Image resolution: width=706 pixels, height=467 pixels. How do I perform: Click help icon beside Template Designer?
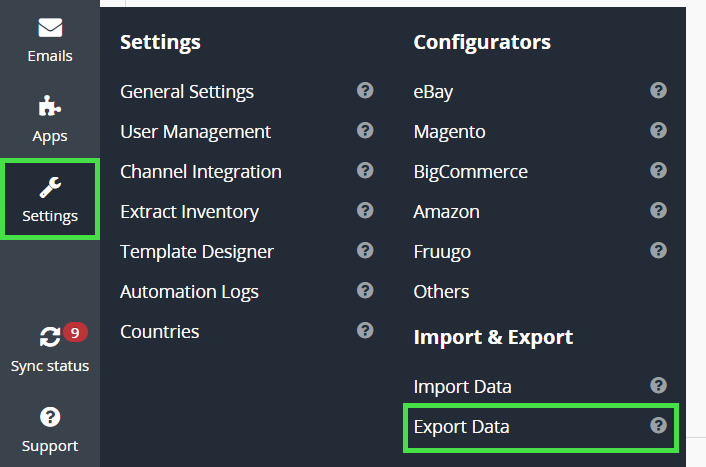click(x=365, y=251)
